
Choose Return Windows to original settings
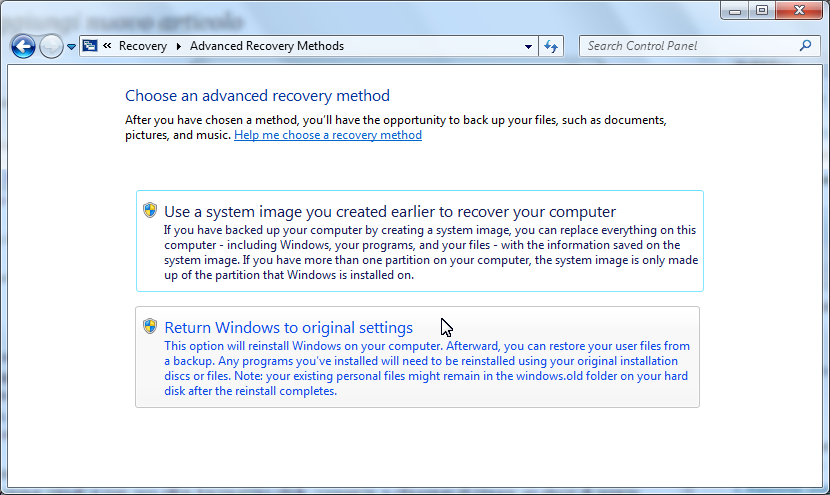pyautogui.click(x=417, y=357)
